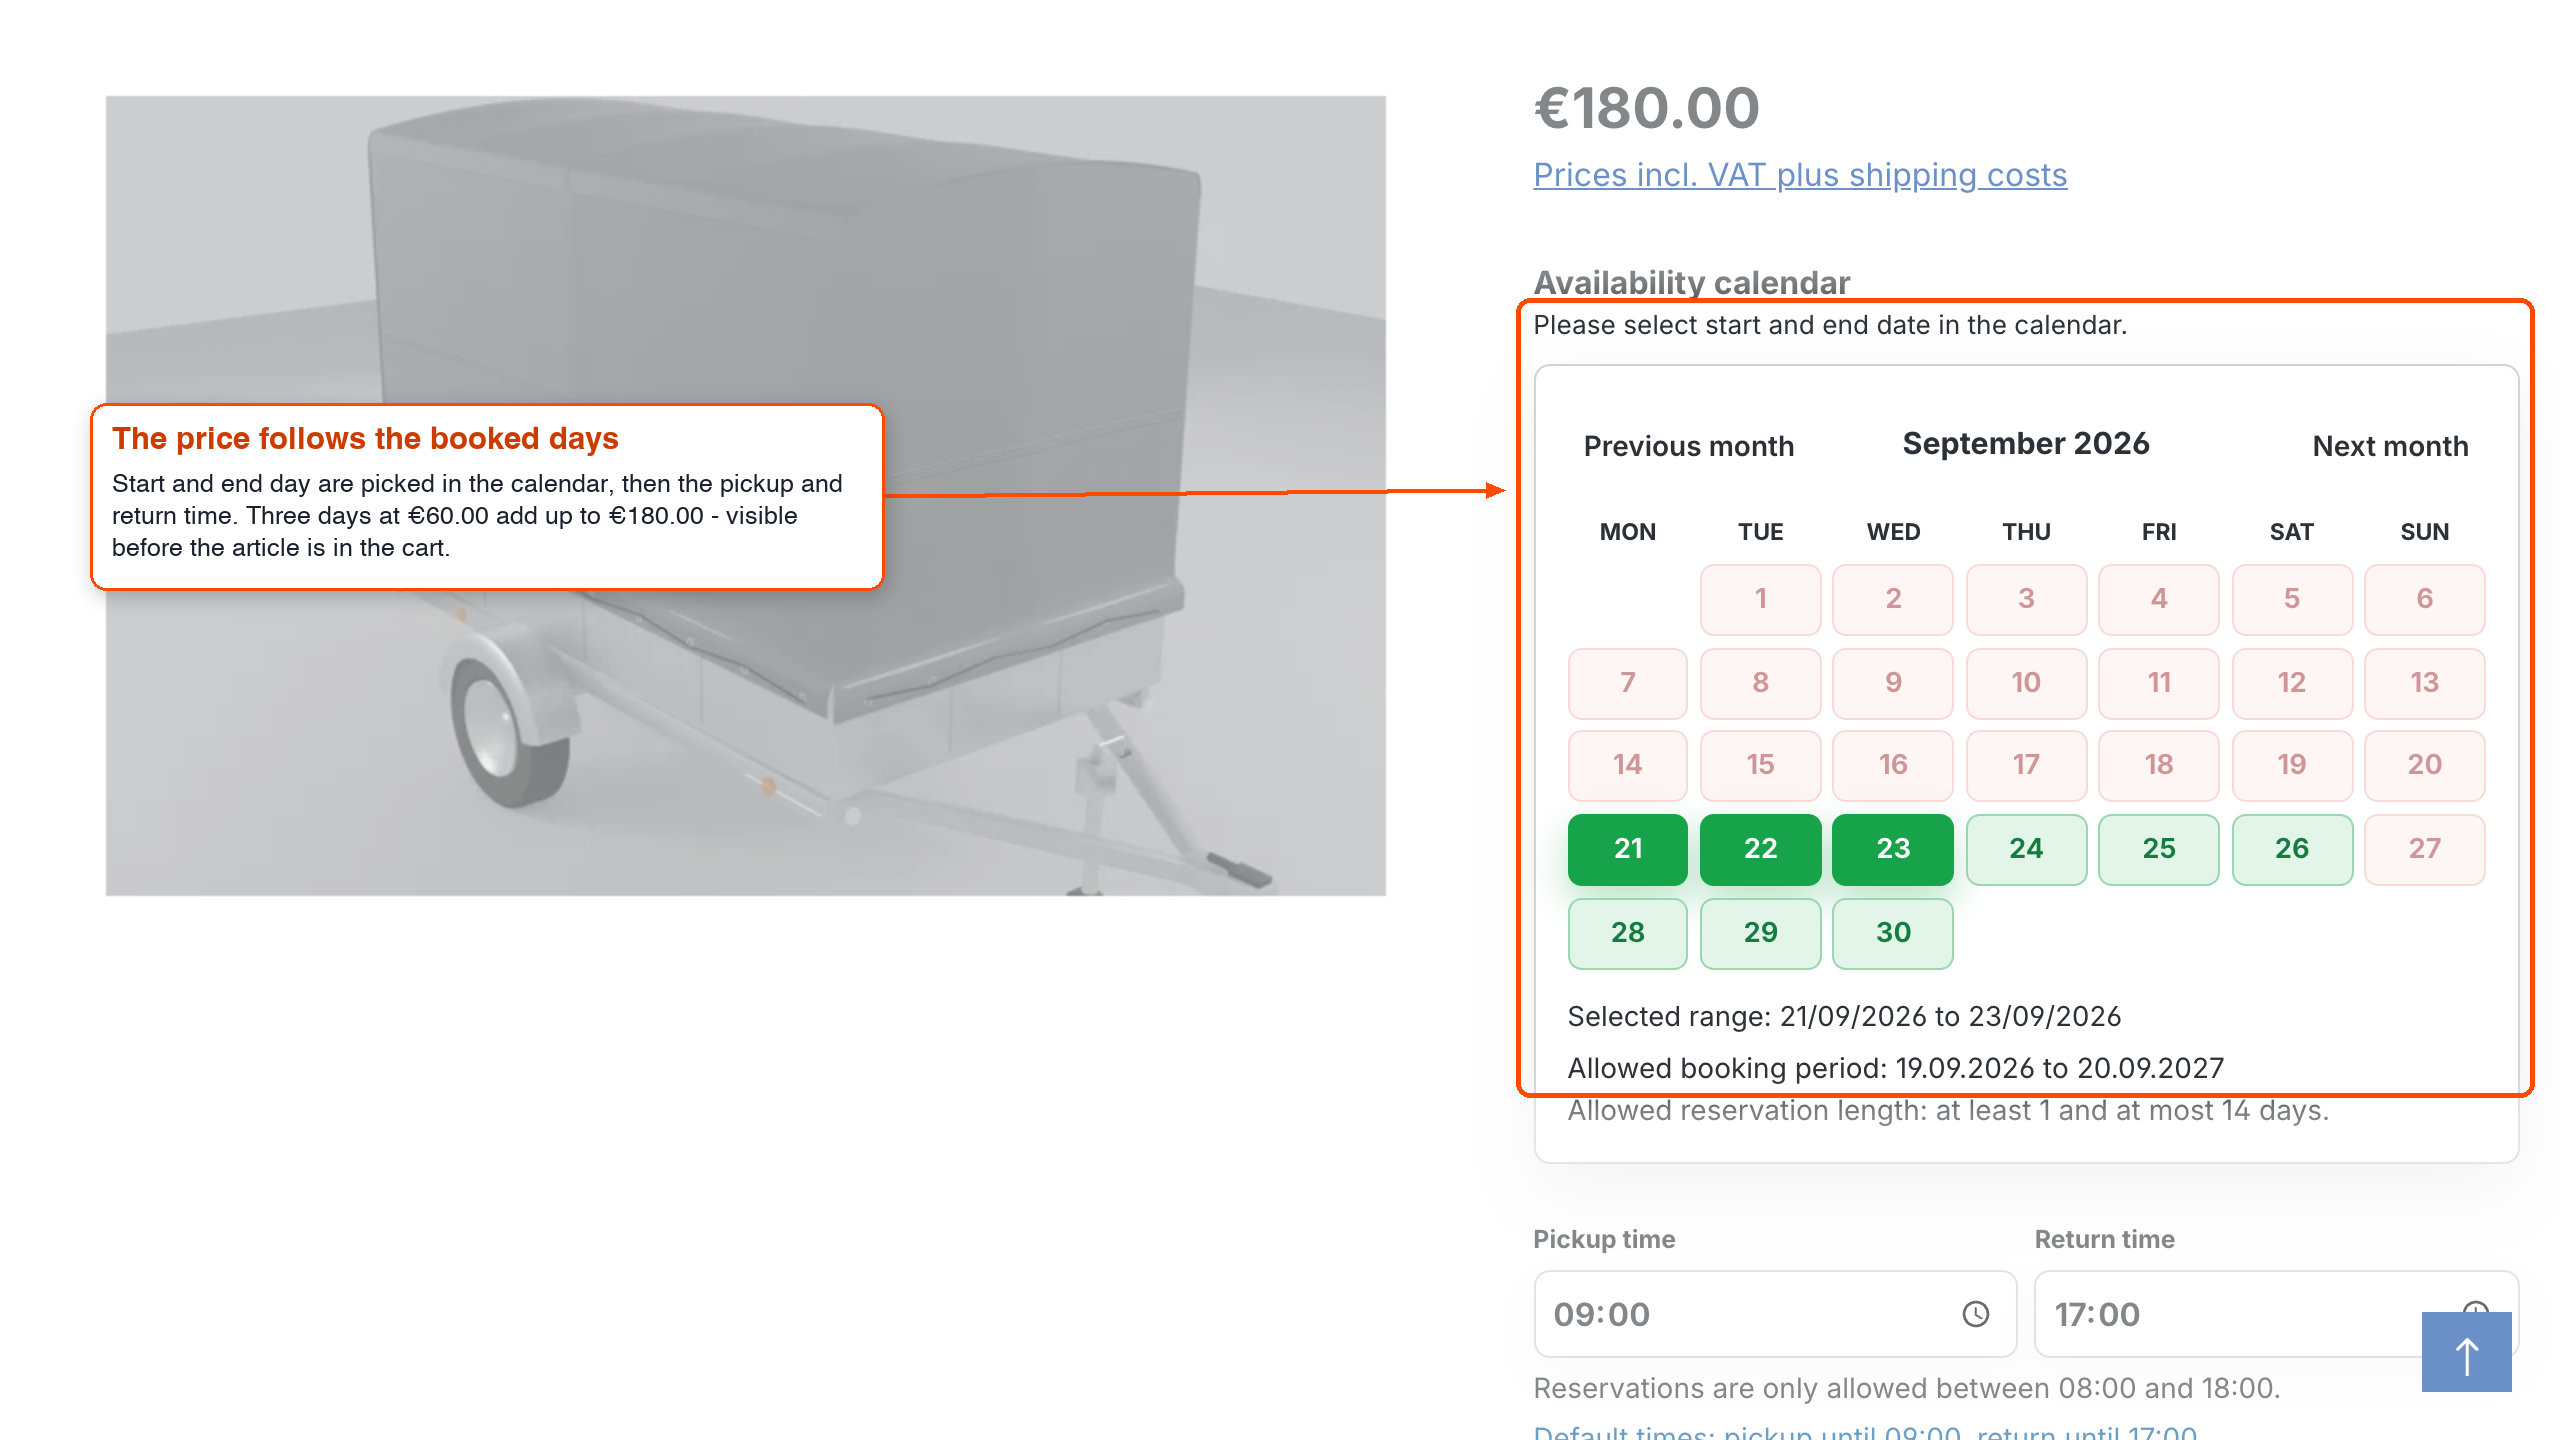Click the Return time input showing 17:00
Image resolution: width=2560 pixels, height=1440 pixels.
[2276, 1314]
